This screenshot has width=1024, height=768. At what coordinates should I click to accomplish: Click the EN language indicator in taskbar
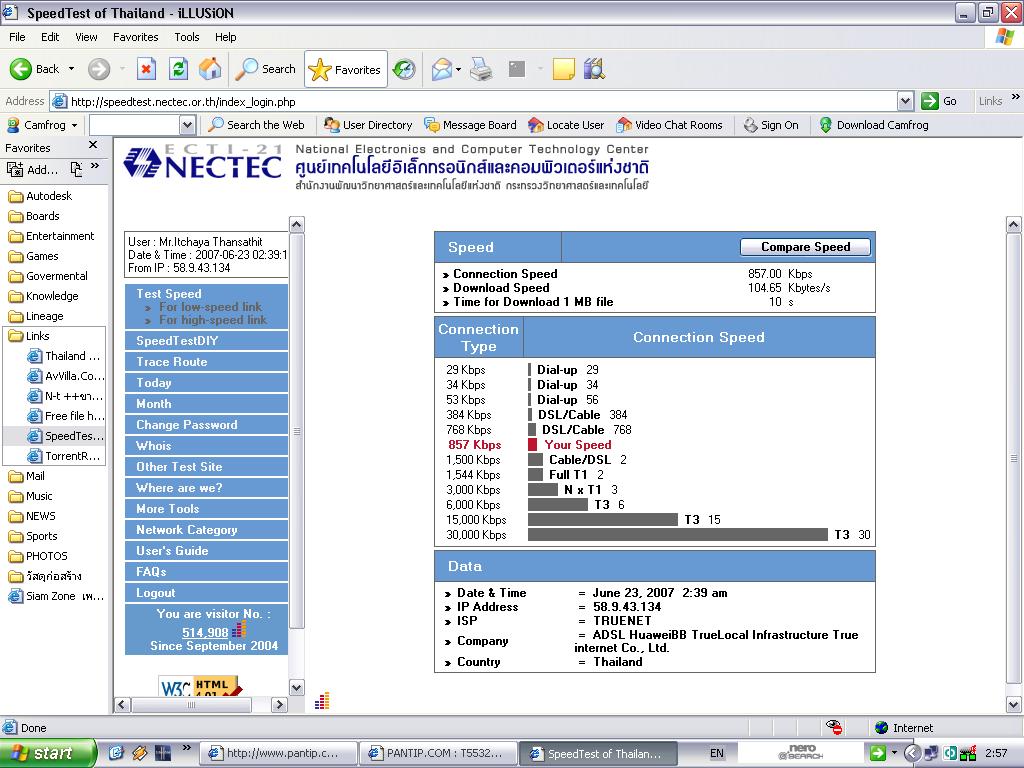click(x=716, y=753)
